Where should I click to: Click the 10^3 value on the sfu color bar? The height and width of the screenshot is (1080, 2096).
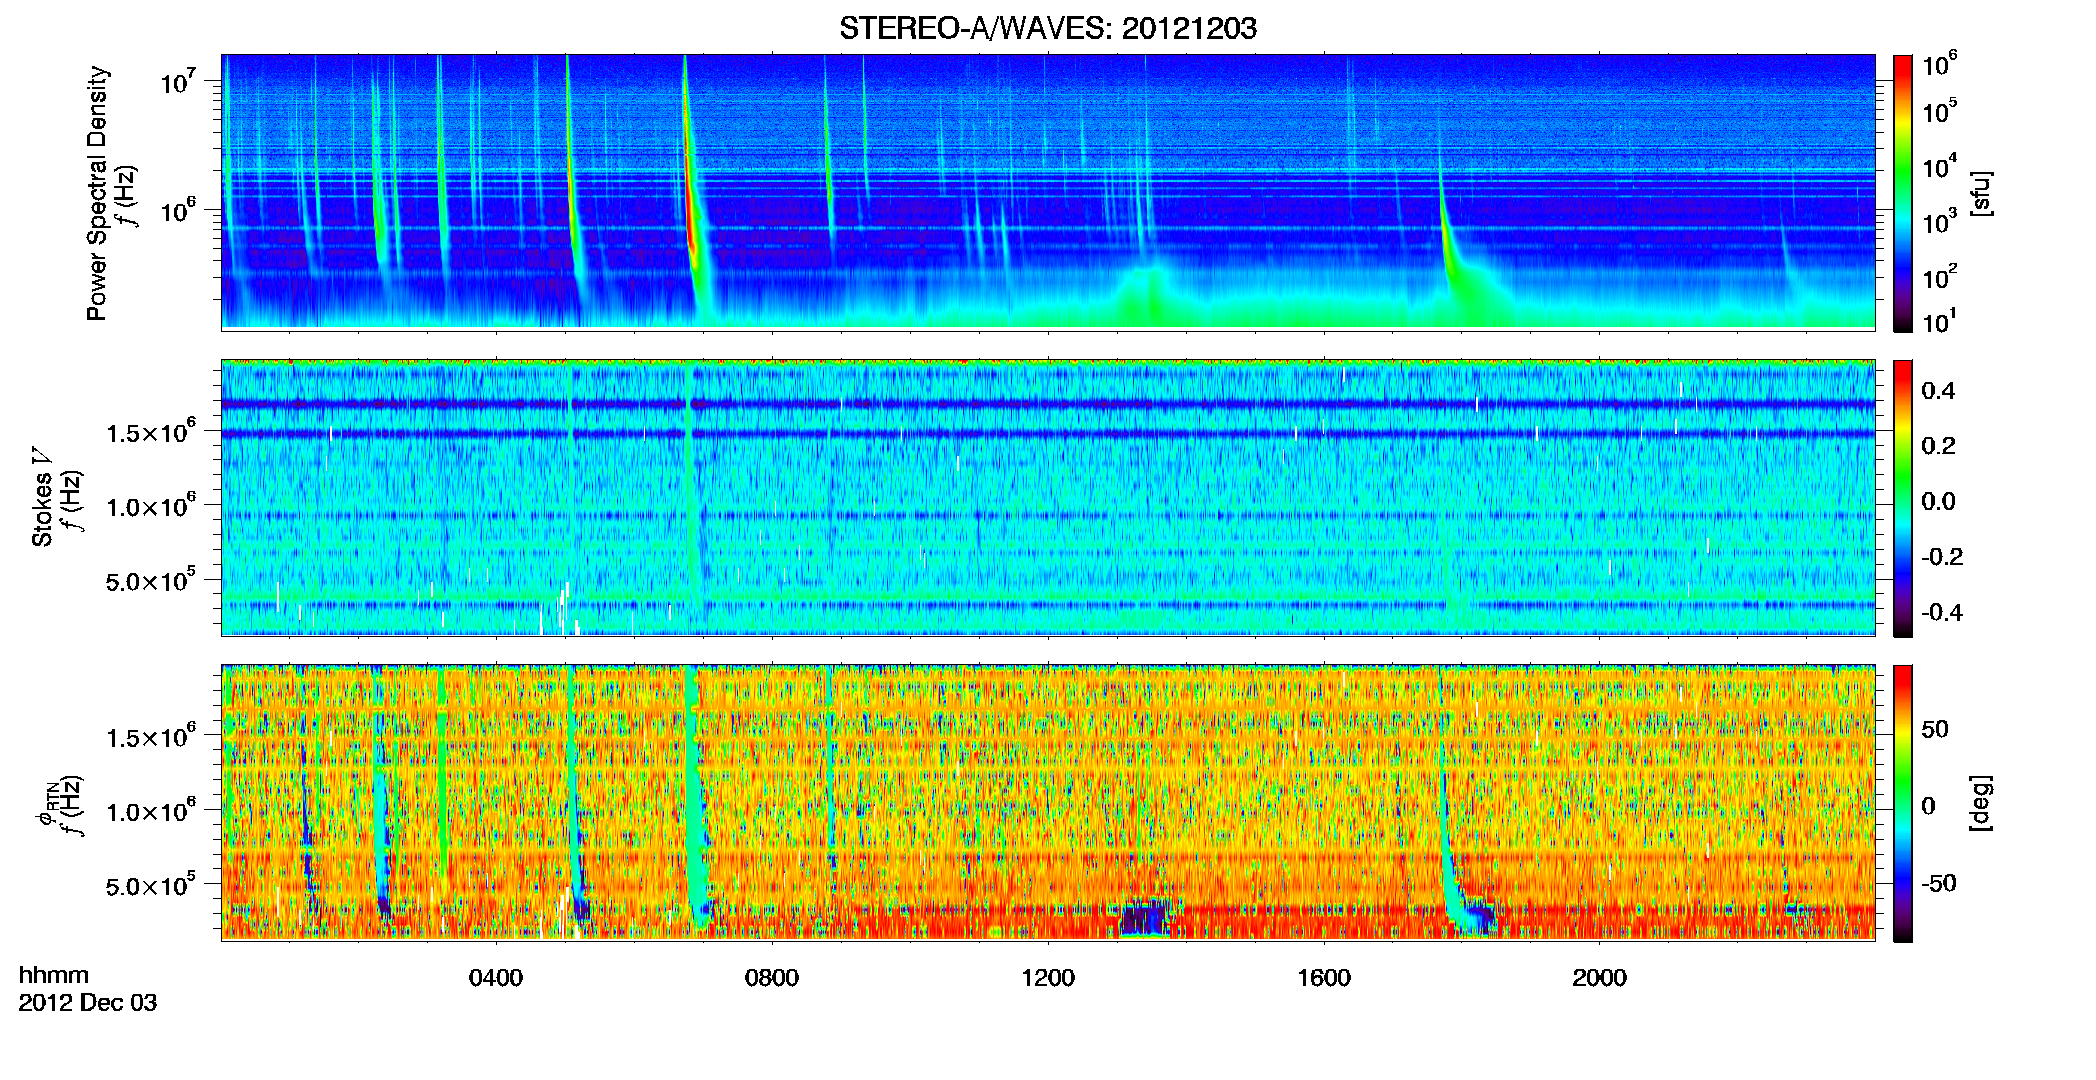[x=1940, y=222]
